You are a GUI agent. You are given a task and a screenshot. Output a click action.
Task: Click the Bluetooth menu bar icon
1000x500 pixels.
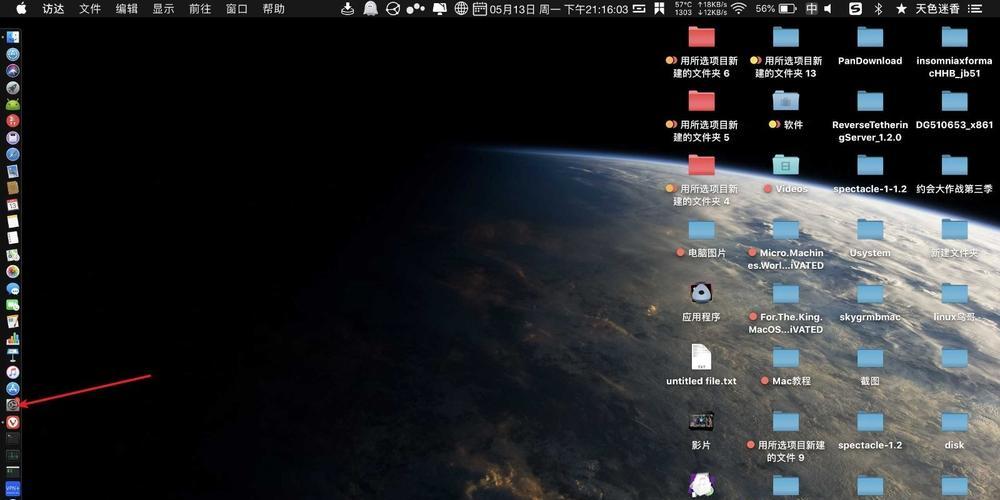[x=878, y=8]
